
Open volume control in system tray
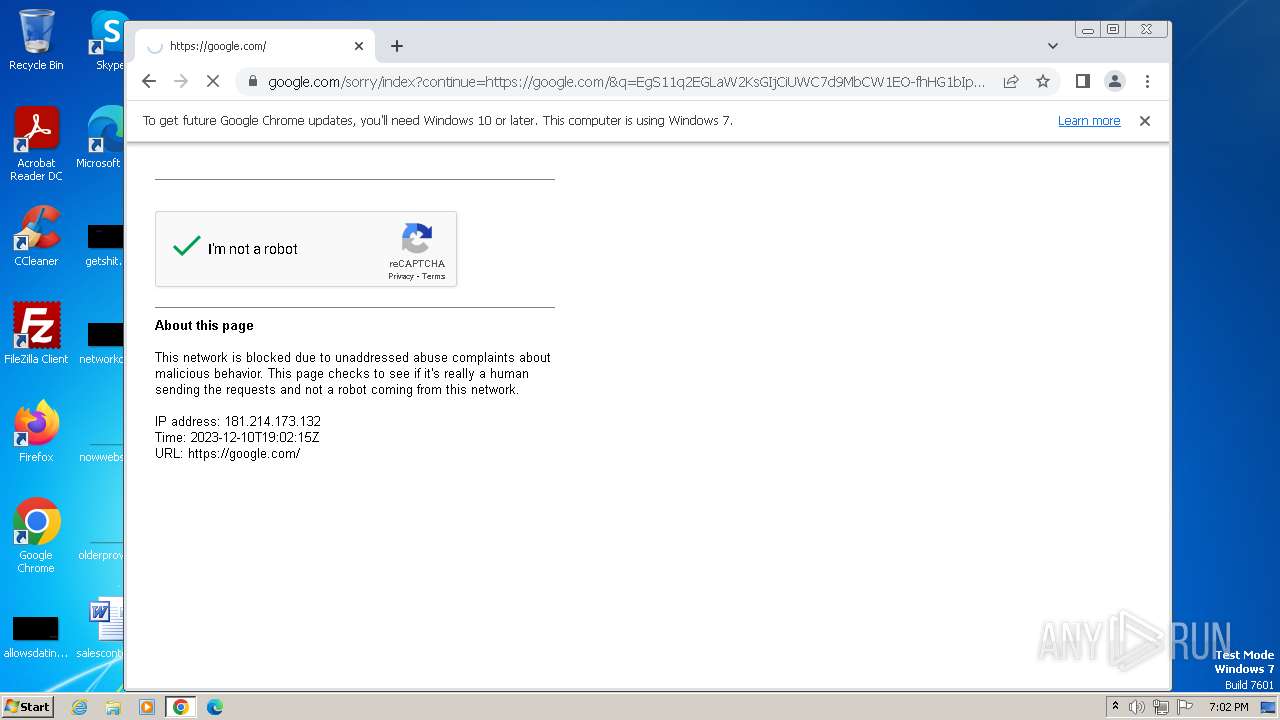pos(1137,707)
